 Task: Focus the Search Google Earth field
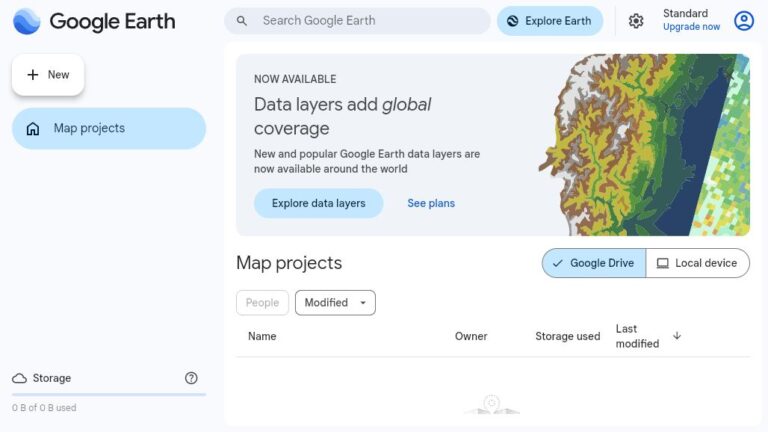(x=357, y=21)
